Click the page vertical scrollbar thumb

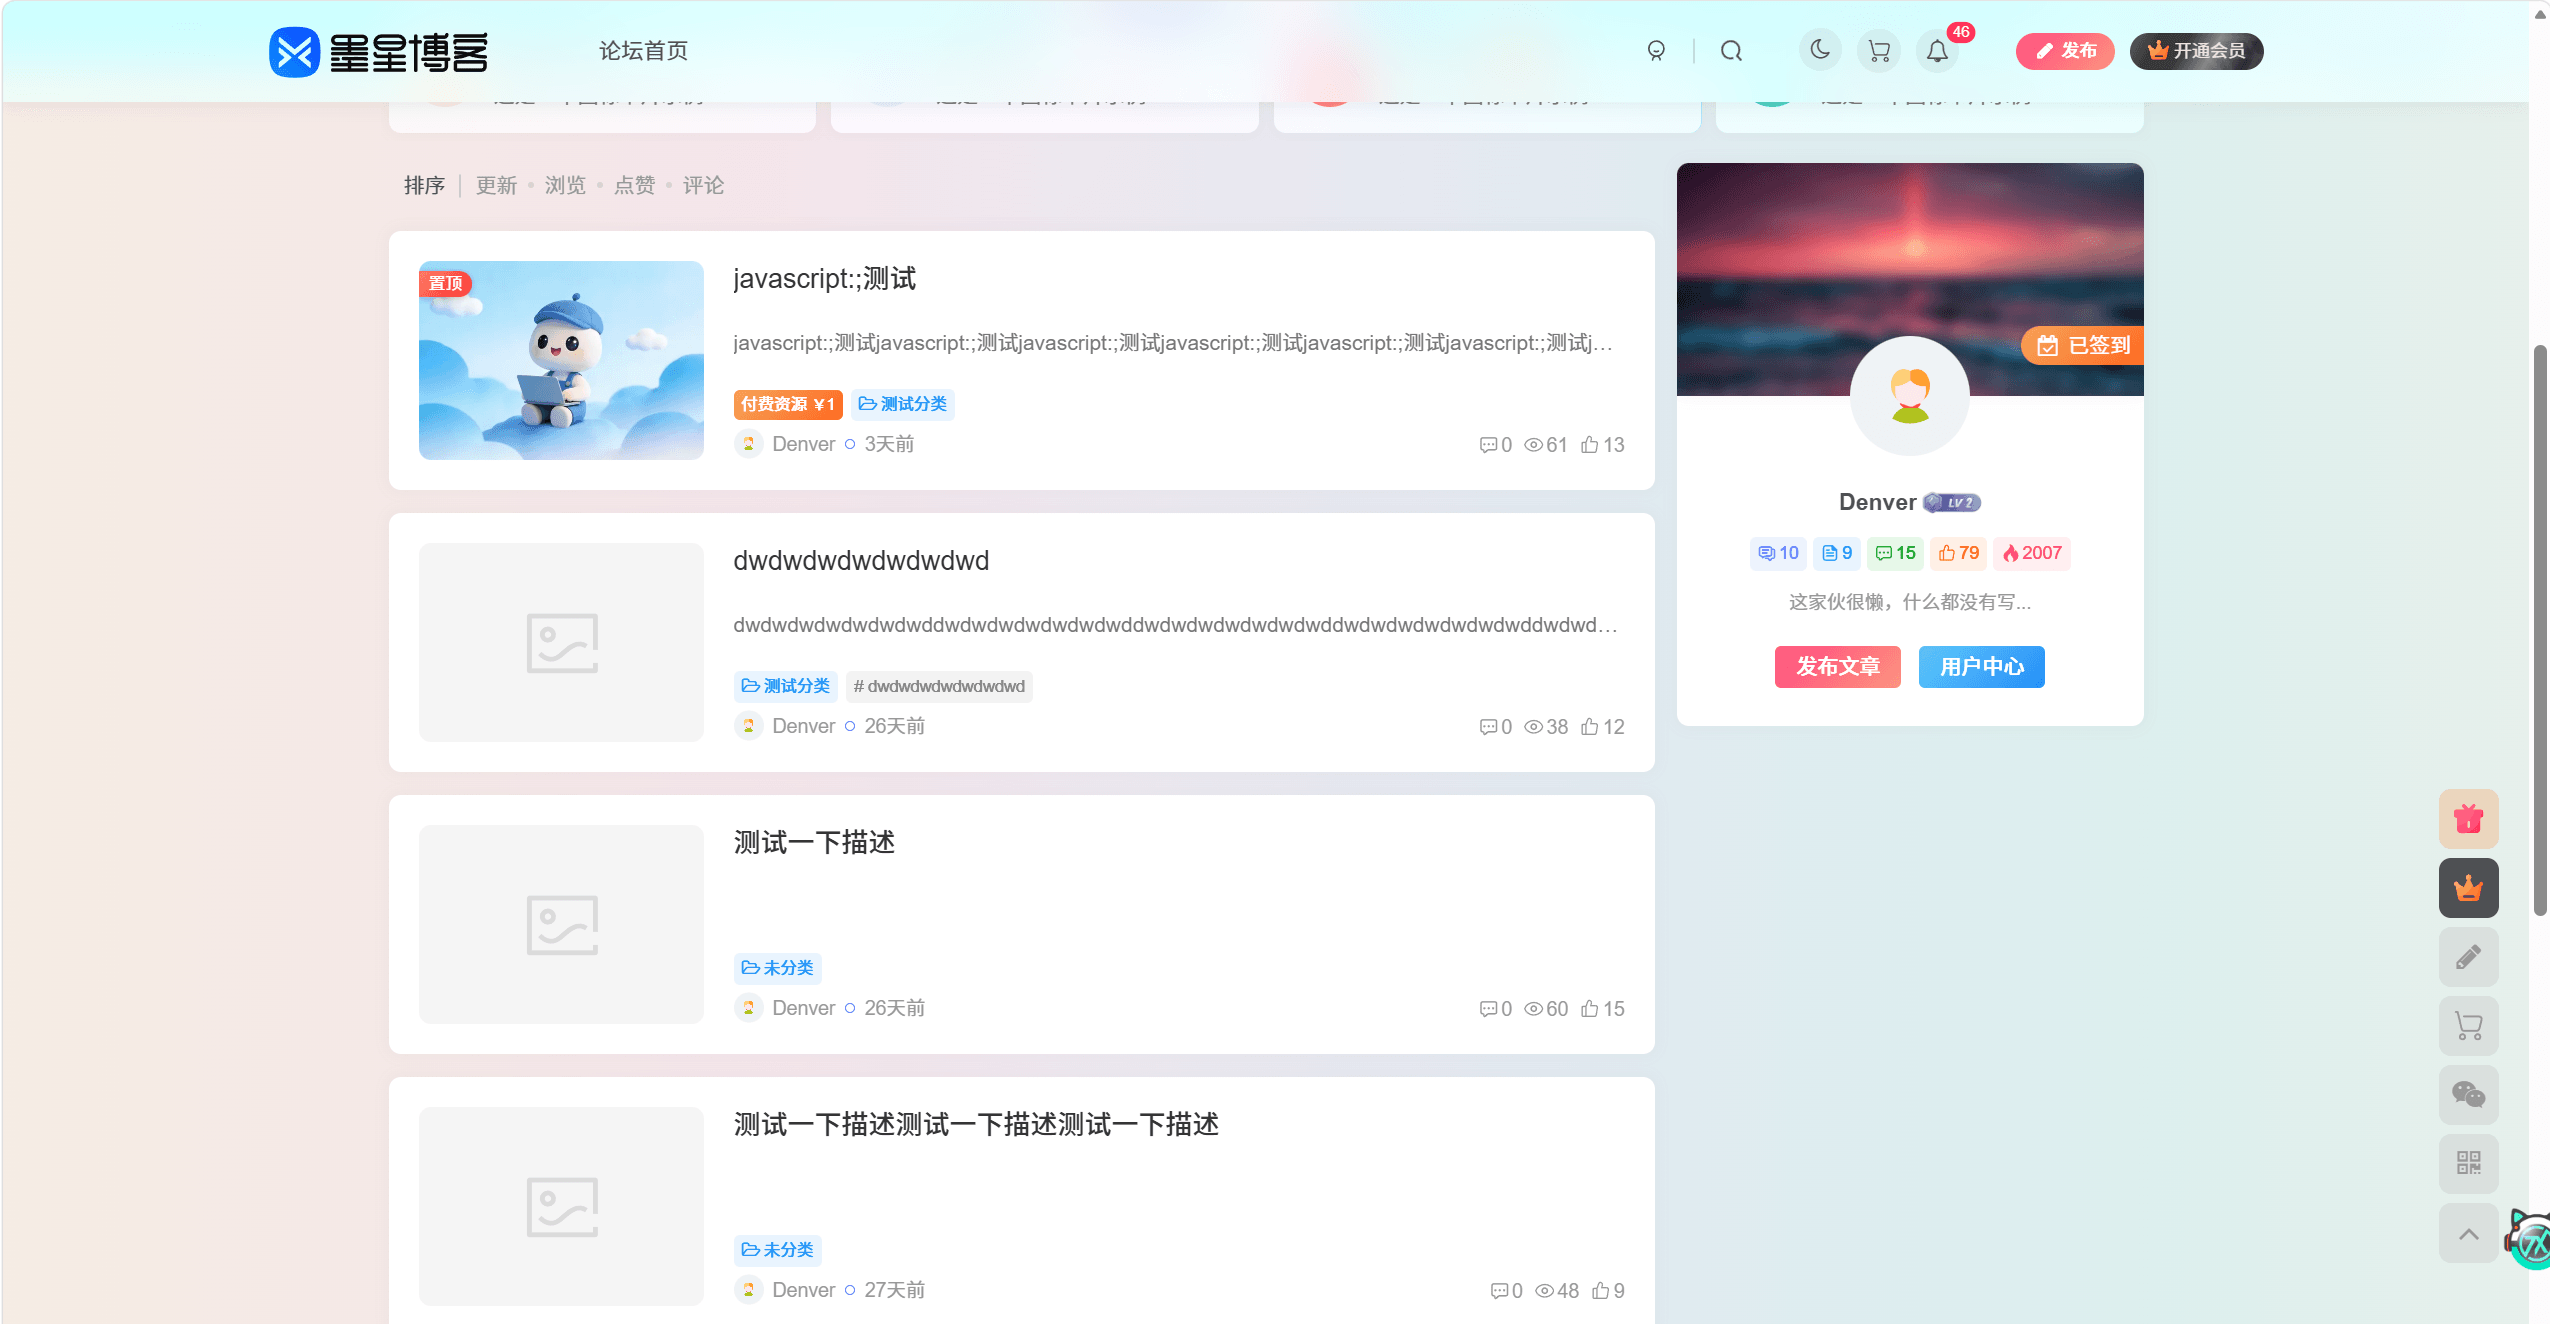click(2540, 630)
